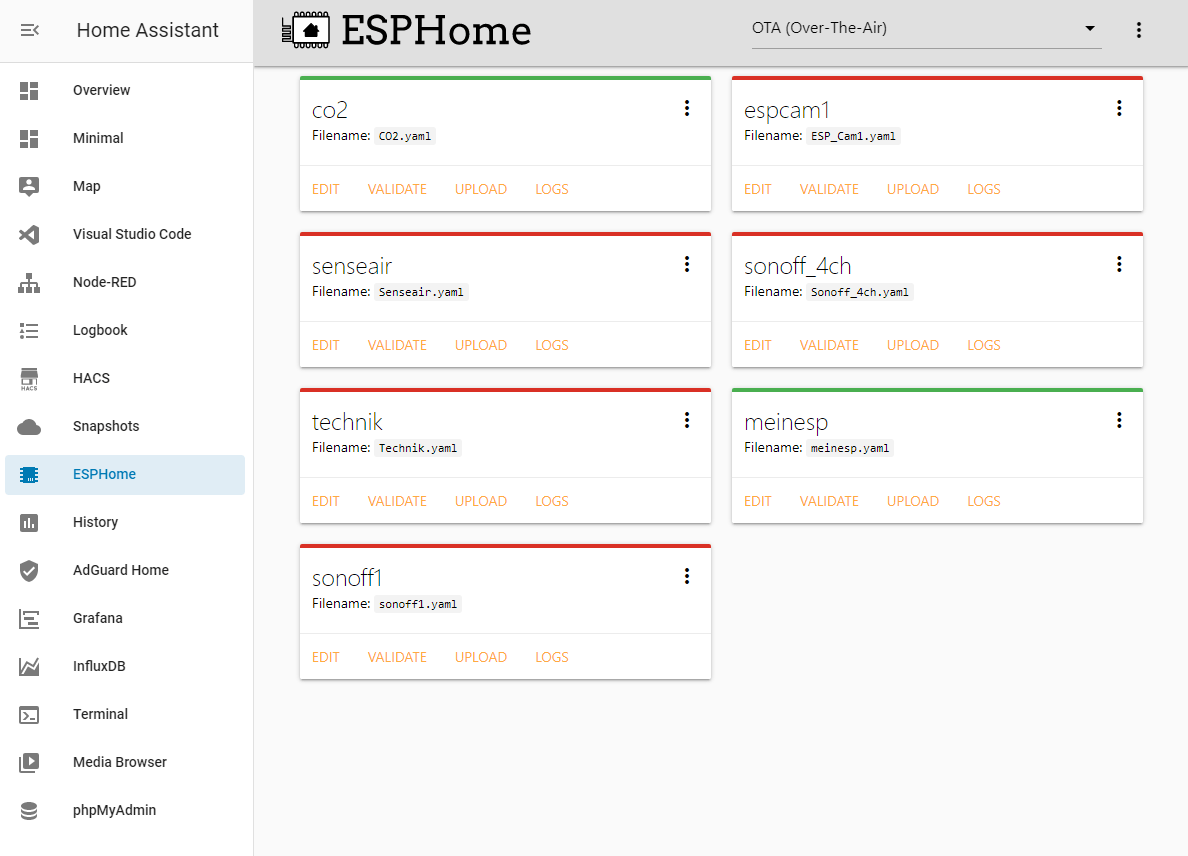Open Snapshots using the cloud icon
Image resolution: width=1188 pixels, height=856 pixels.
[29, 426]
